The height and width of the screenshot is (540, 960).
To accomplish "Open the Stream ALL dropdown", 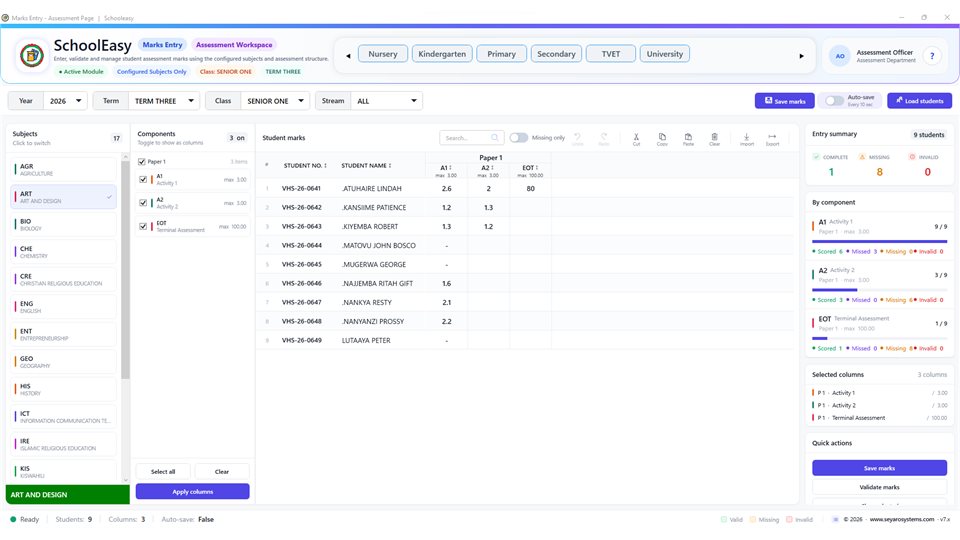I will tap(386, 101).
